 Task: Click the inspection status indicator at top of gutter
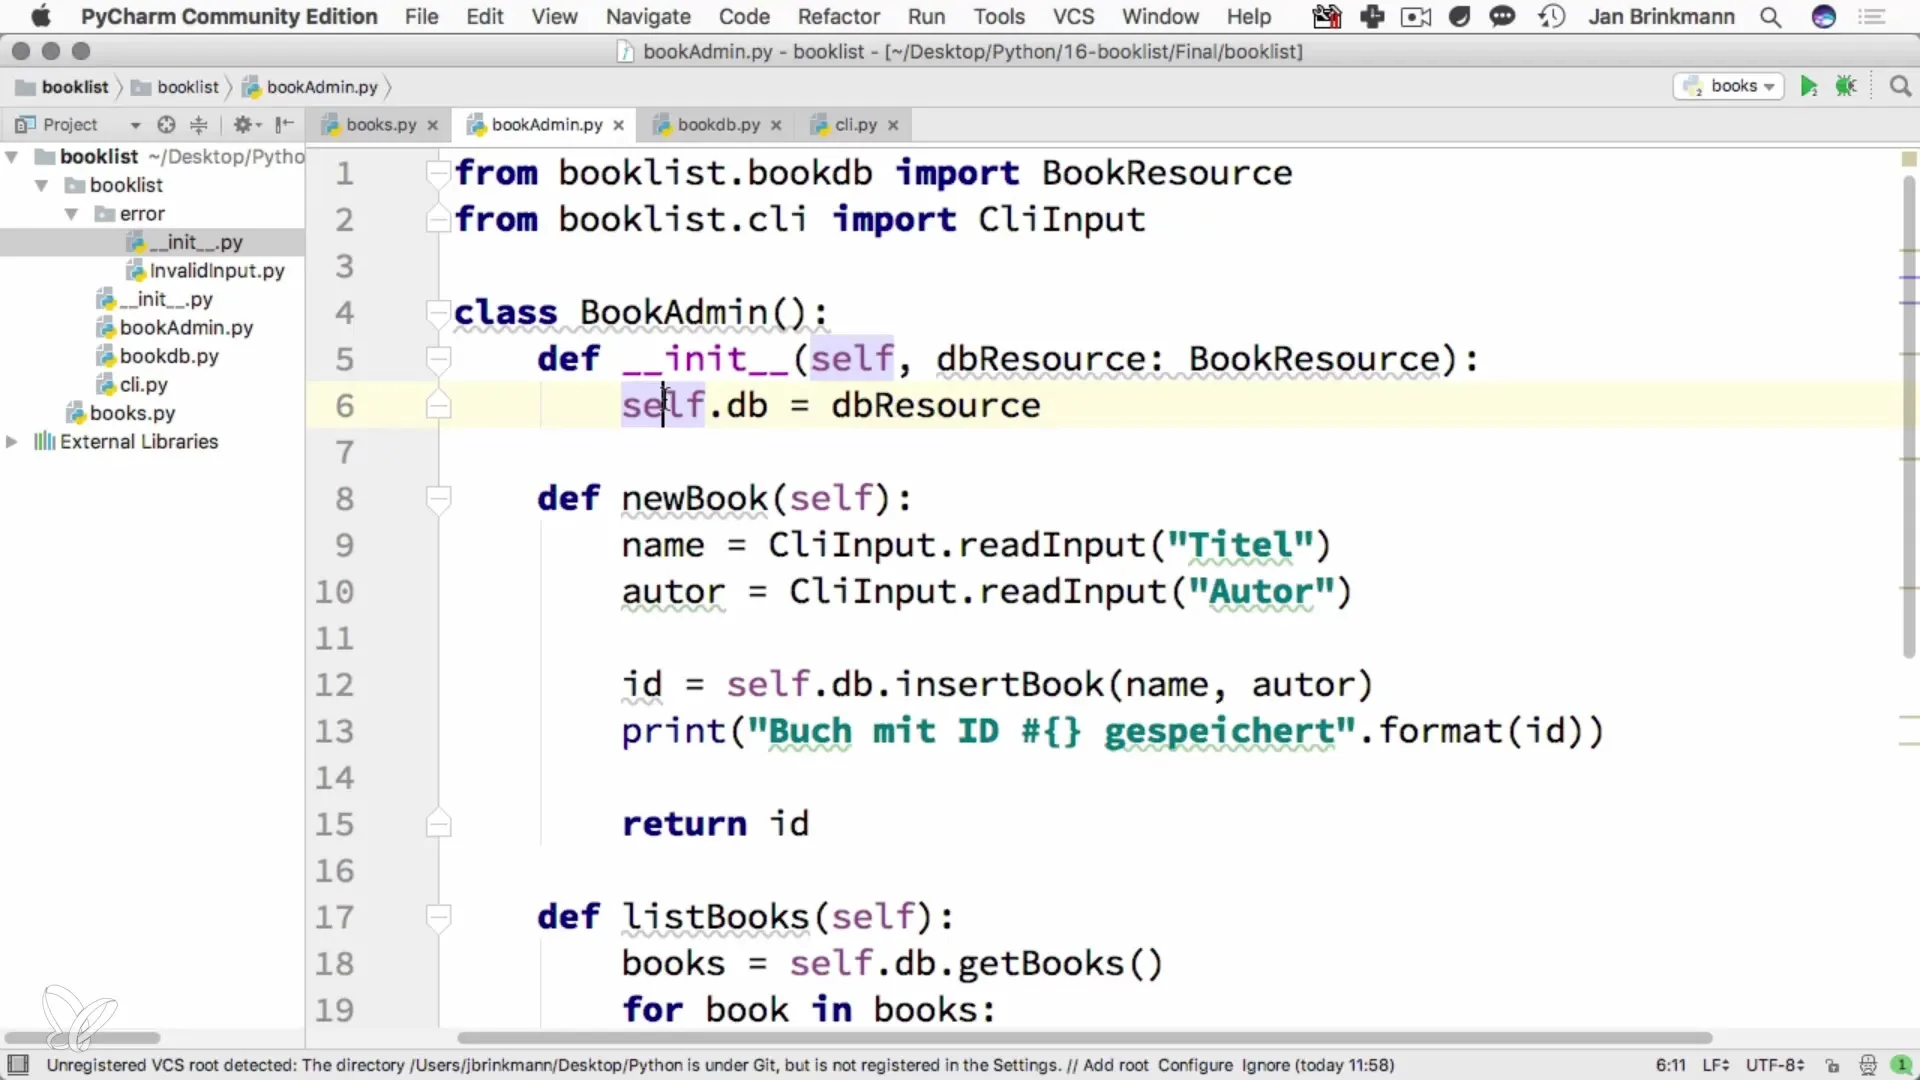point(1909,159)
